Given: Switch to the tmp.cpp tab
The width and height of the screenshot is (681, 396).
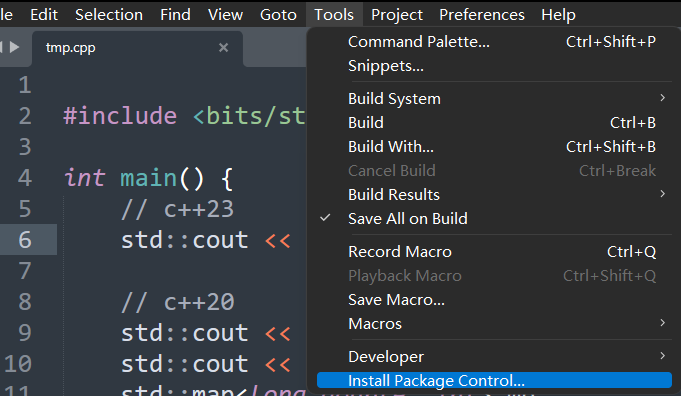Looking at the screenshot, I should pos(70,47).
